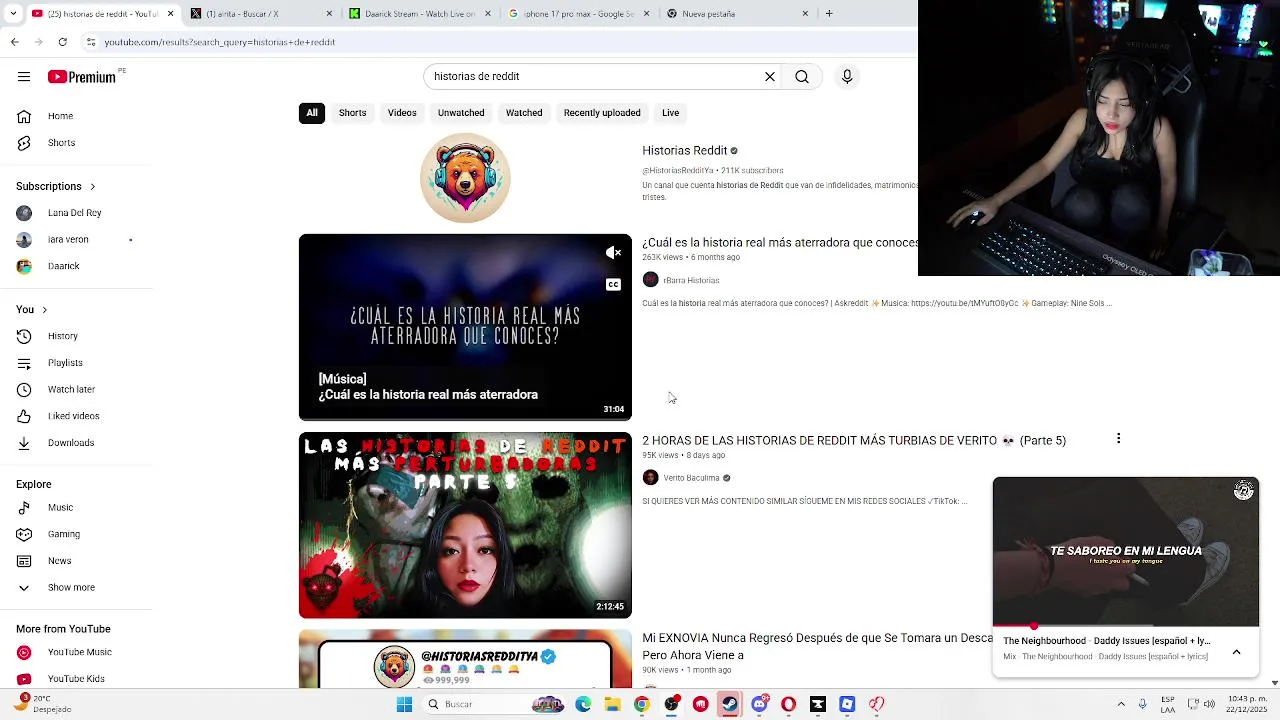Screen dimensions: 1280x720
Task: Open YouTube Kids from sidebar
Action: (x=76, y=679)
